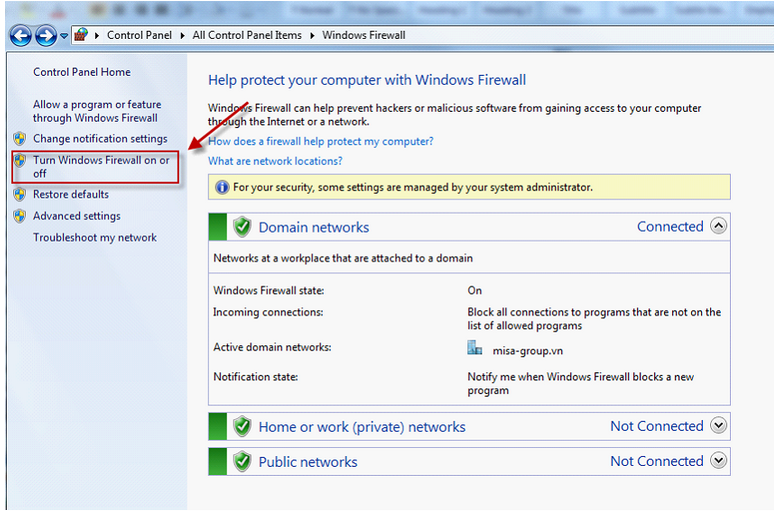Viewport: 774px width, 516px height.
Task: Click shield icon beside Restore defaults
Action: 20,195
